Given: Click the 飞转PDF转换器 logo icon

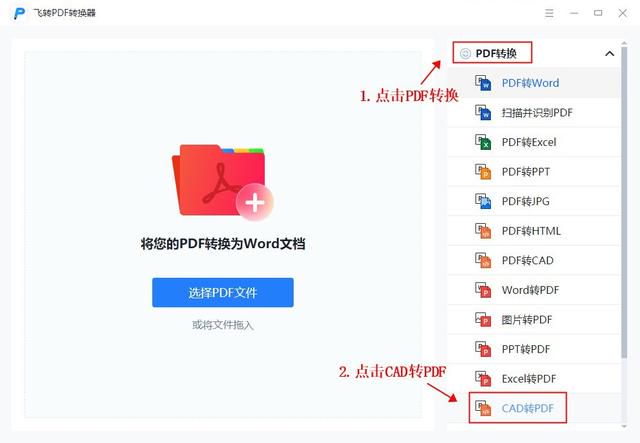Looking at the screenshot, I should 19,13.
